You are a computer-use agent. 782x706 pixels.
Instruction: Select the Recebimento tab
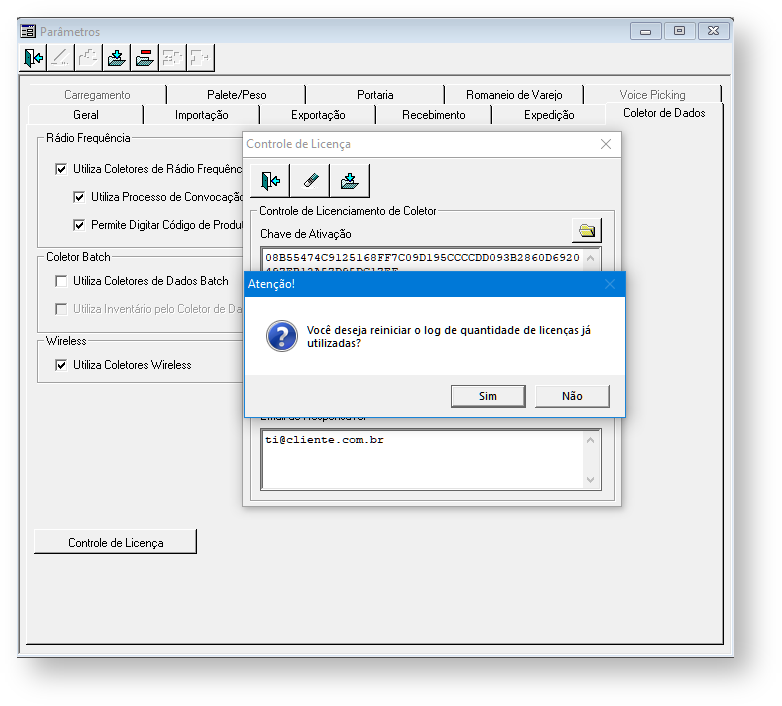433,115
